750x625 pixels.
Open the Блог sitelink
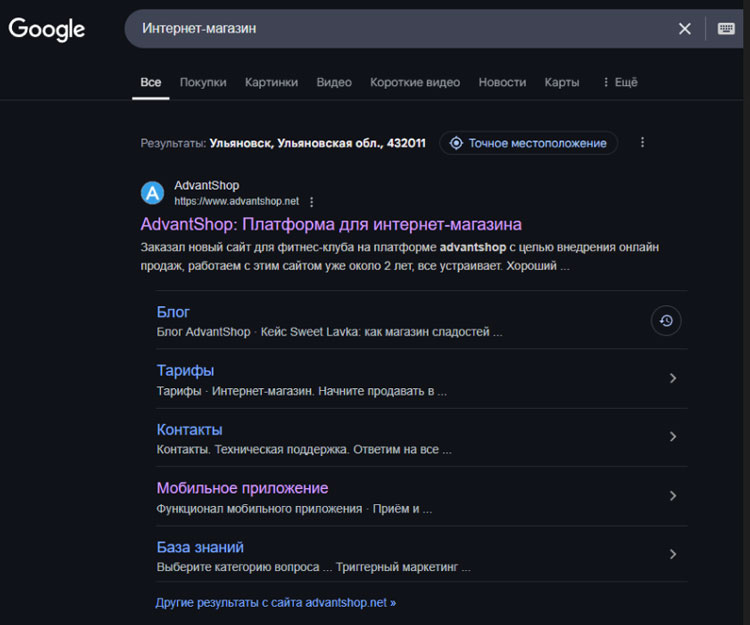[x=173, y=312]
